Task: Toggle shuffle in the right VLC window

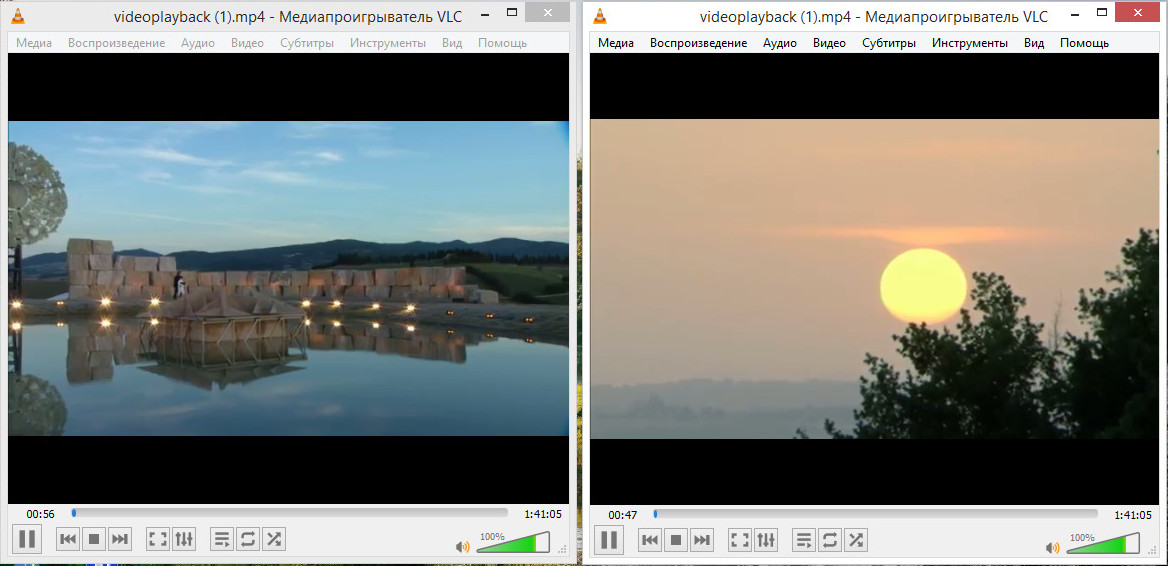Action: [x=855, y=539]
